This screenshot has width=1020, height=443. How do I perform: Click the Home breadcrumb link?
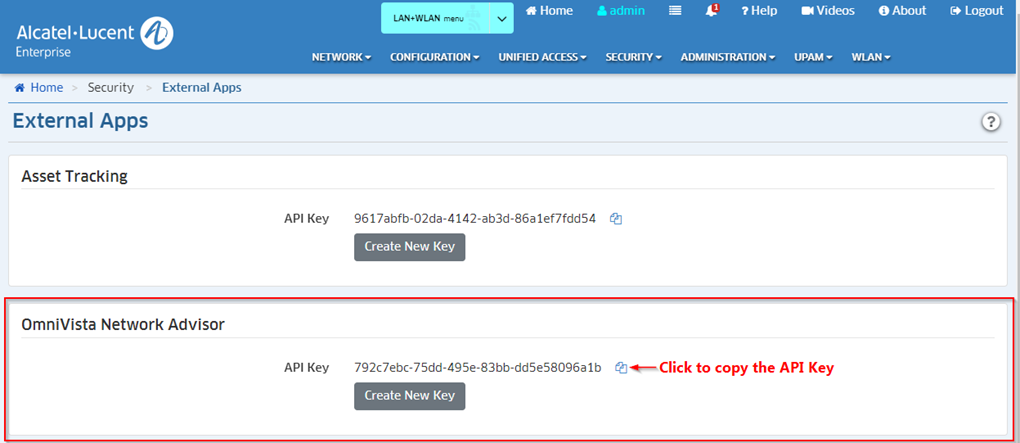pyautogui.click(x=39, y=88)
